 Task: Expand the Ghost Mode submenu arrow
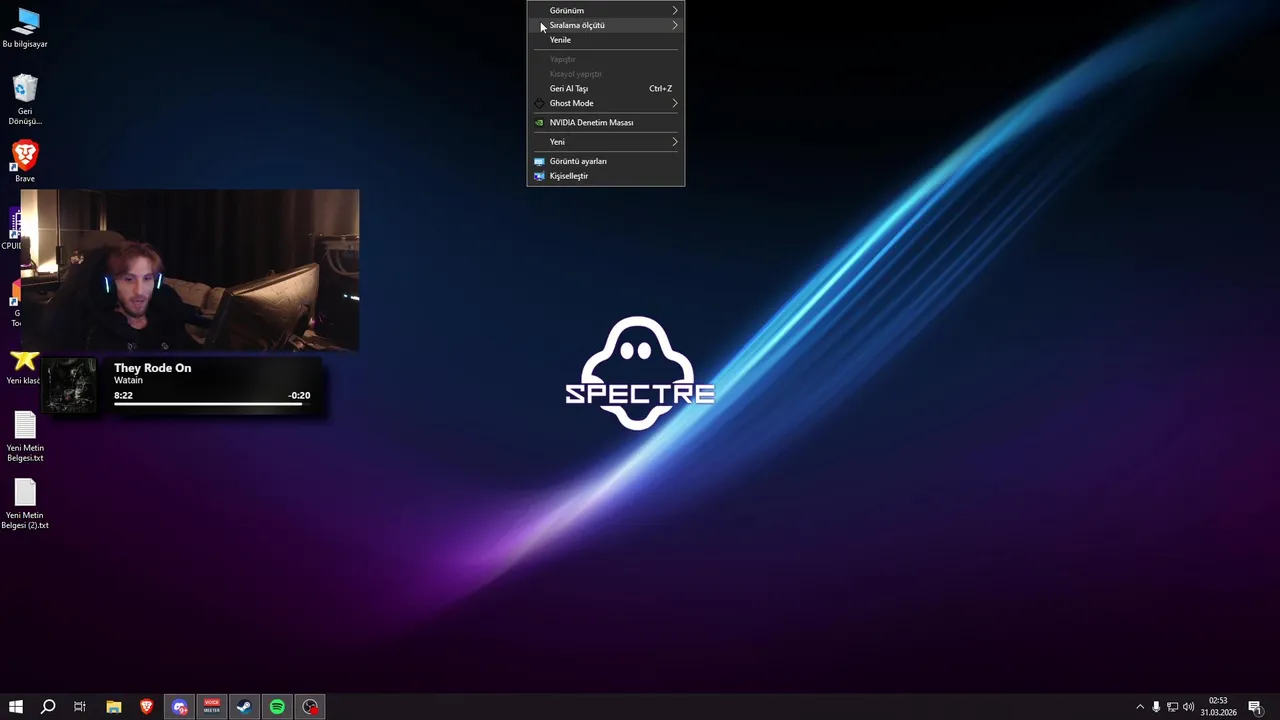click(x=674, y=103)
